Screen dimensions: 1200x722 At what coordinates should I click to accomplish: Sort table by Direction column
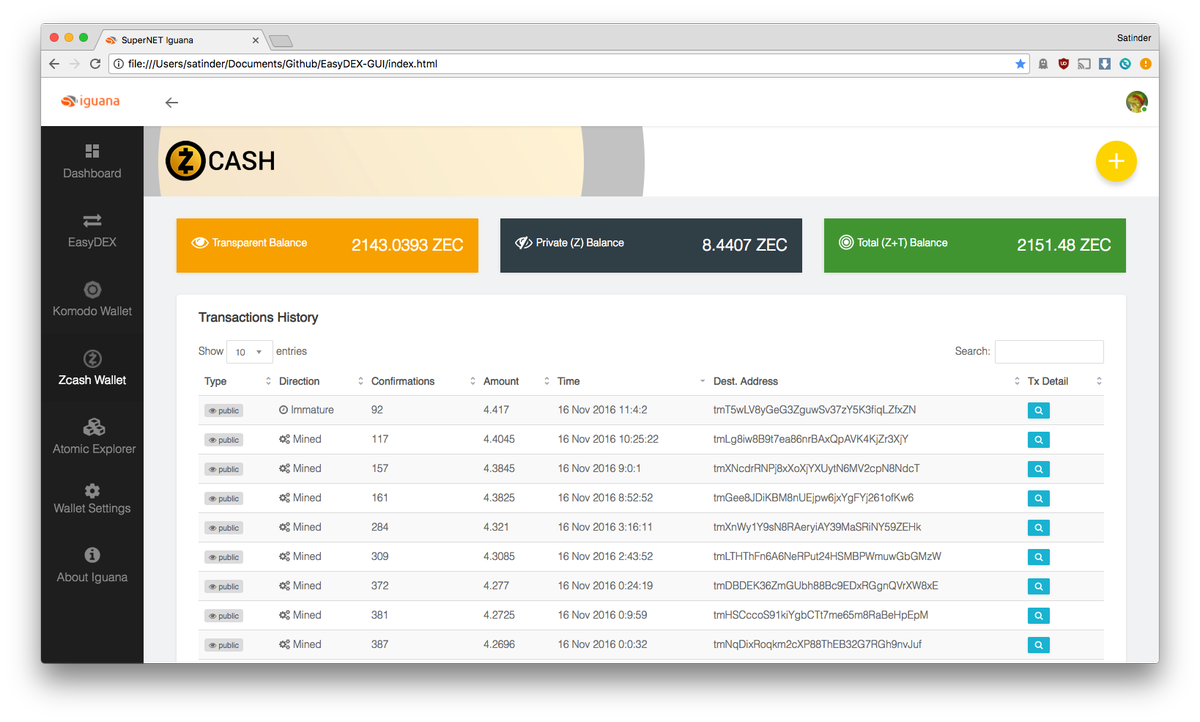[320, 381]
